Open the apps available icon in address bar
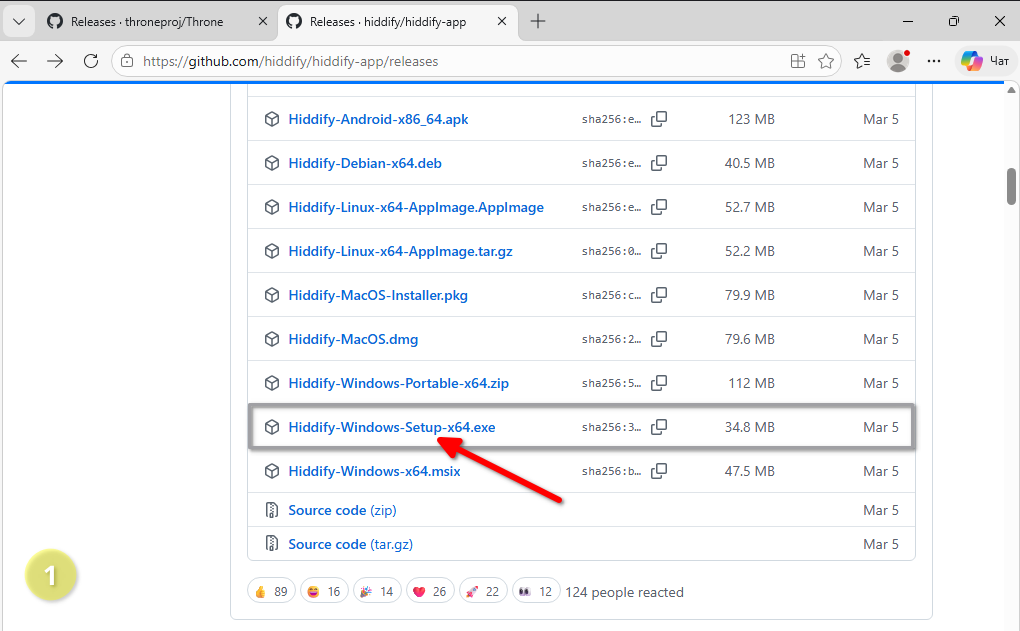 pos(798,61)
